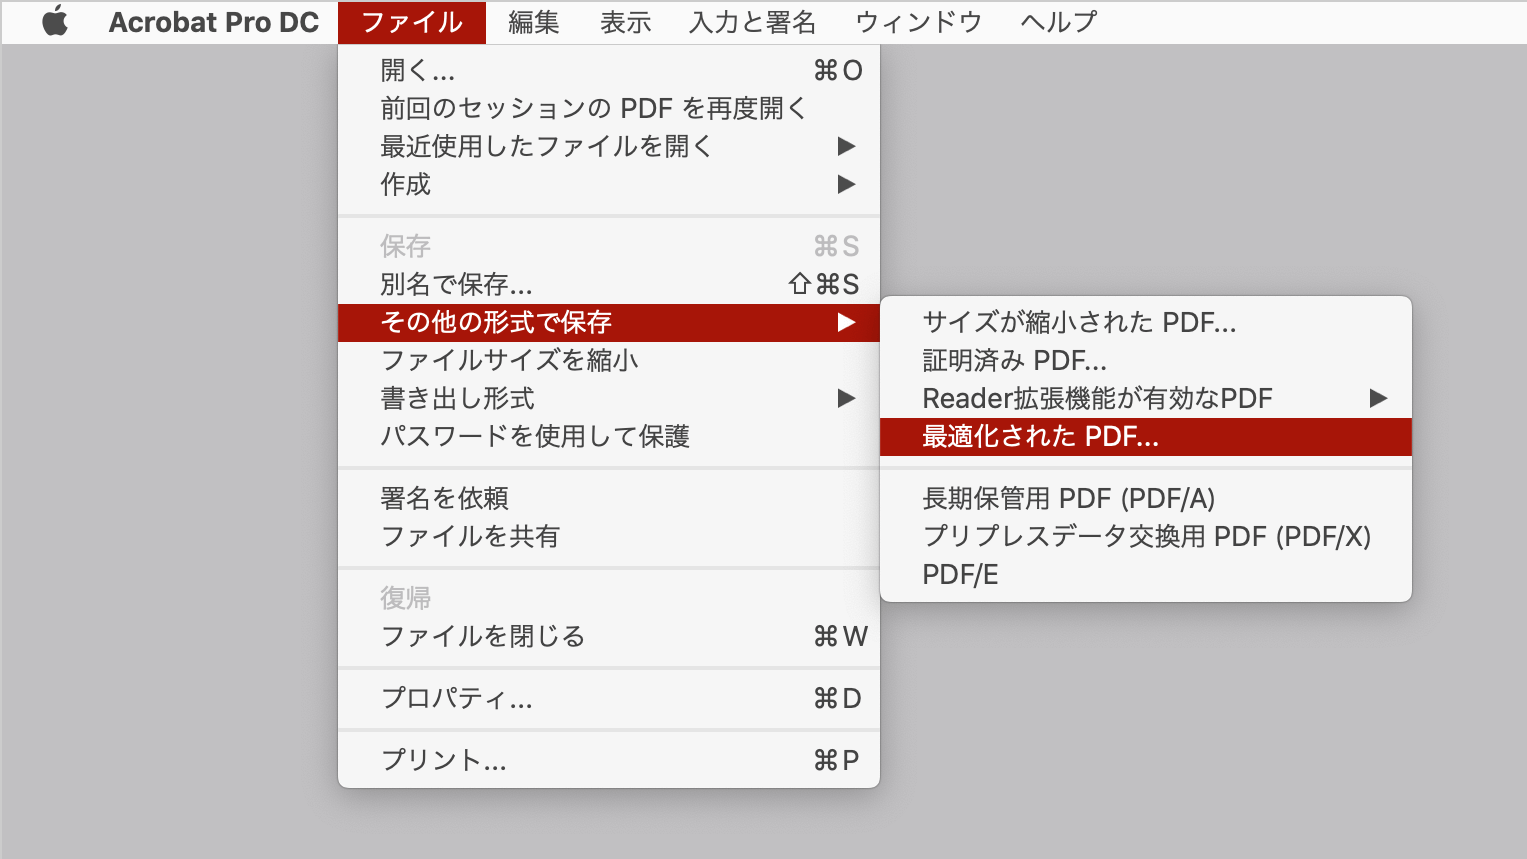This screenshot has width=1527, height=859.
Task: Choose ファイルを共有 menu item
Action: (x=609, y=536)
